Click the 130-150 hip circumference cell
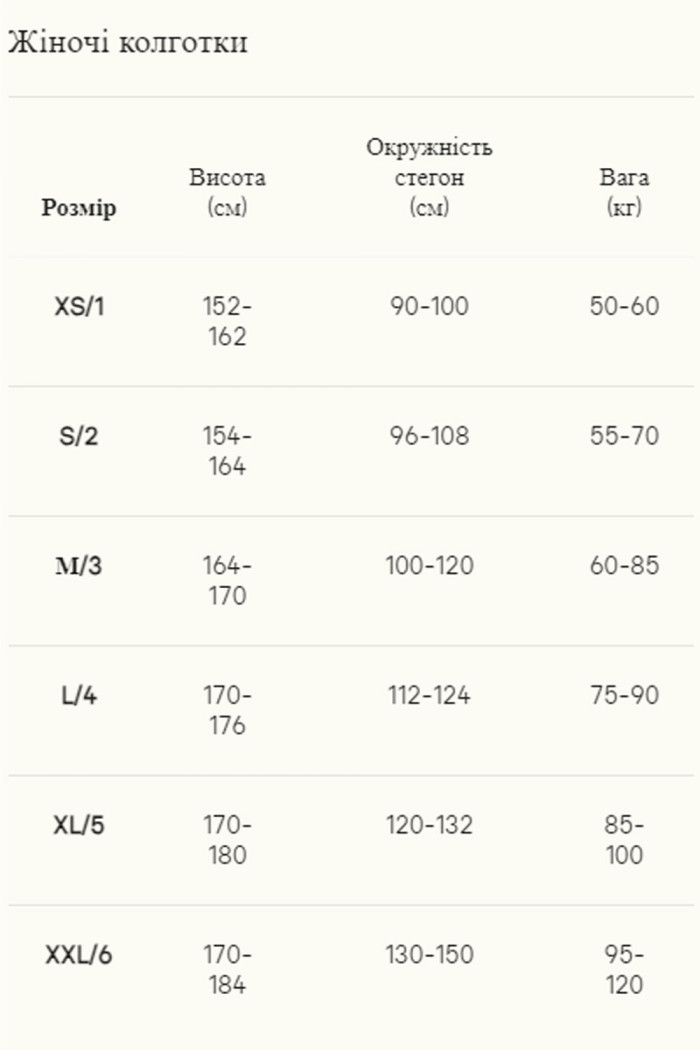Screen dimensions: 700x1050 pyautogui.click(x=429, y=956)
